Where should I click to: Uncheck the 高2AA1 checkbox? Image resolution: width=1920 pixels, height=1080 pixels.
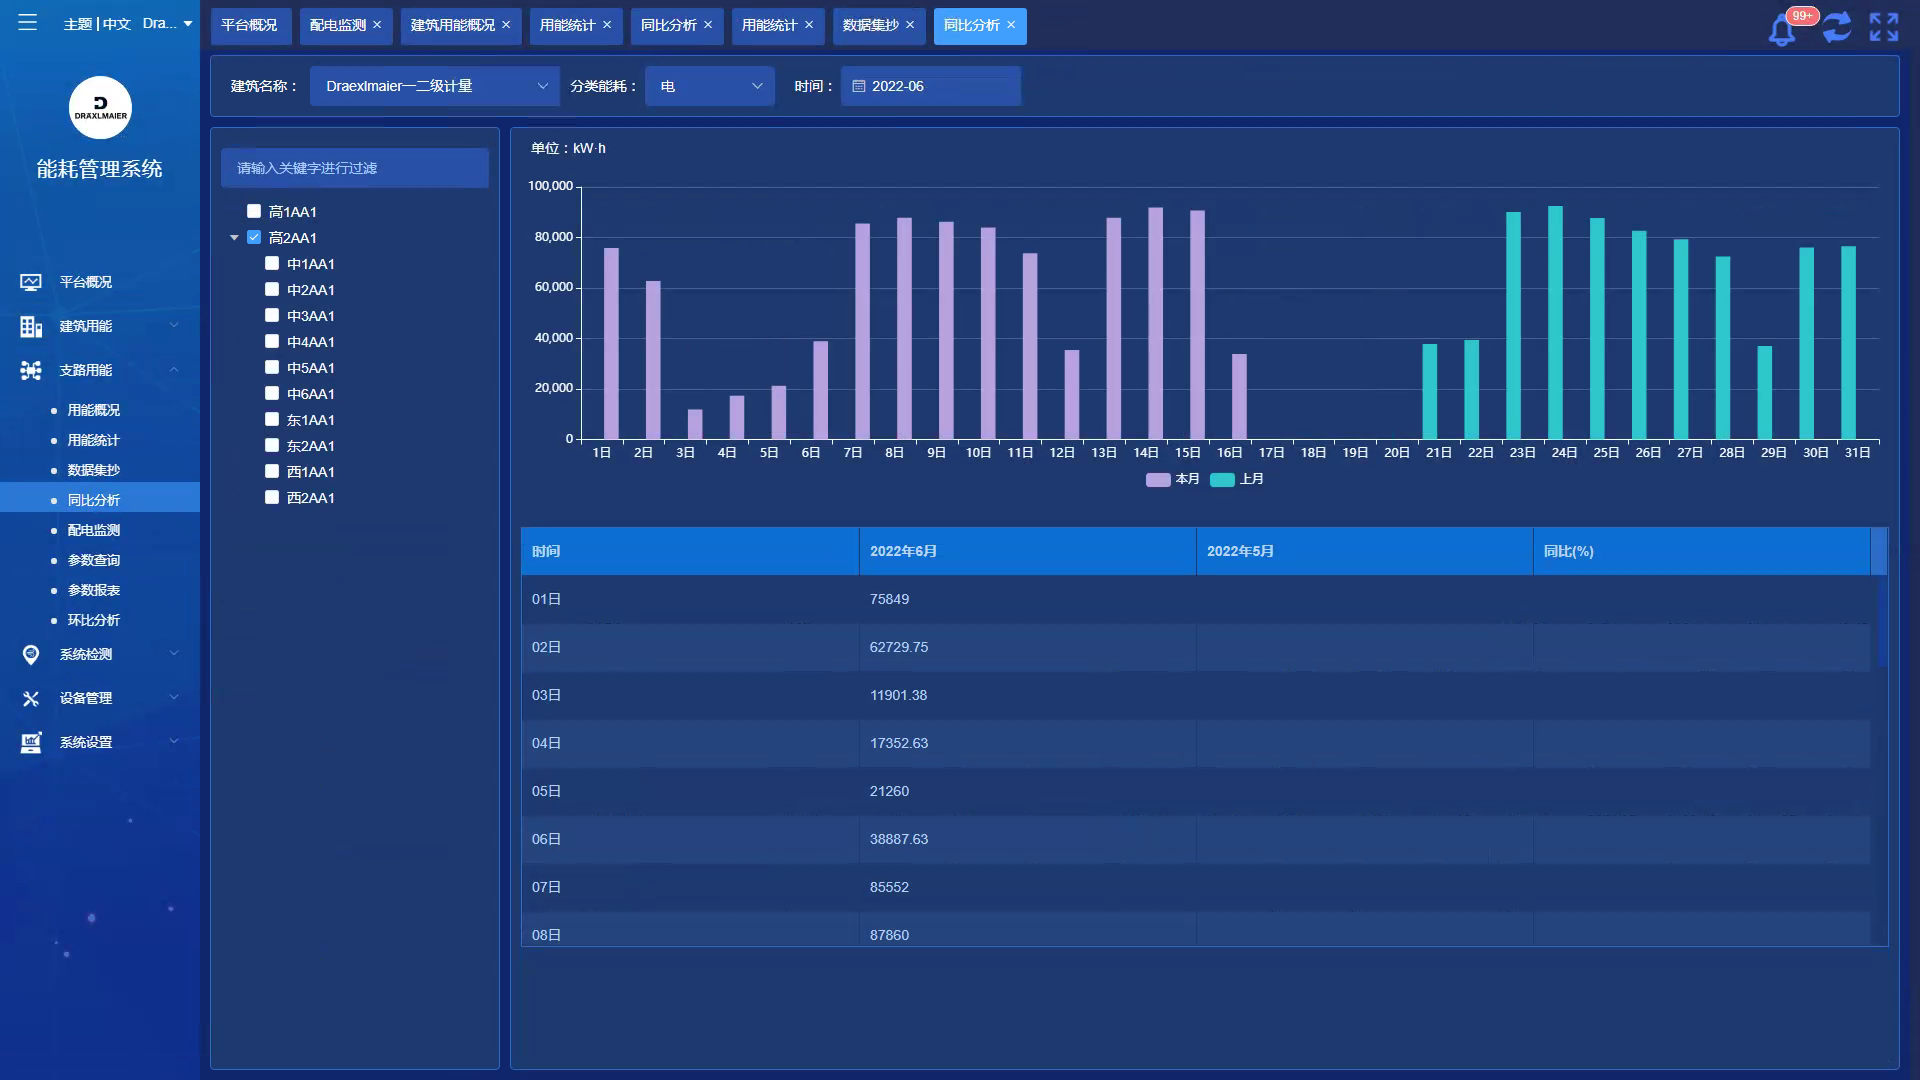(x=254, y=237)
